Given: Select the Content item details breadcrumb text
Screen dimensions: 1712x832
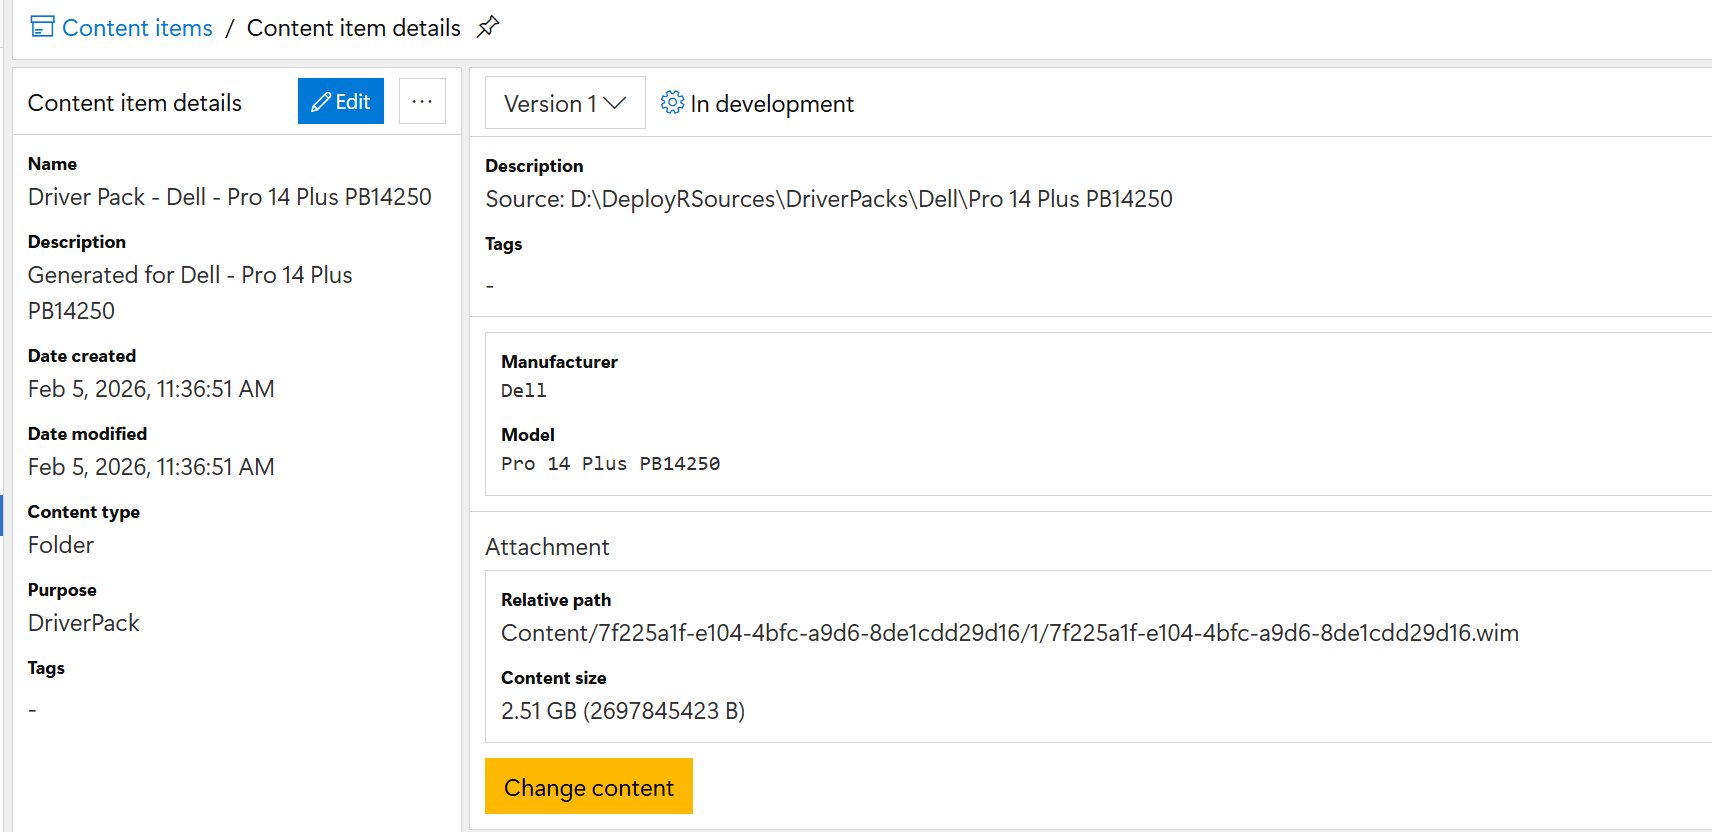Looking at the screenshot, I should (x=354, y=28).
